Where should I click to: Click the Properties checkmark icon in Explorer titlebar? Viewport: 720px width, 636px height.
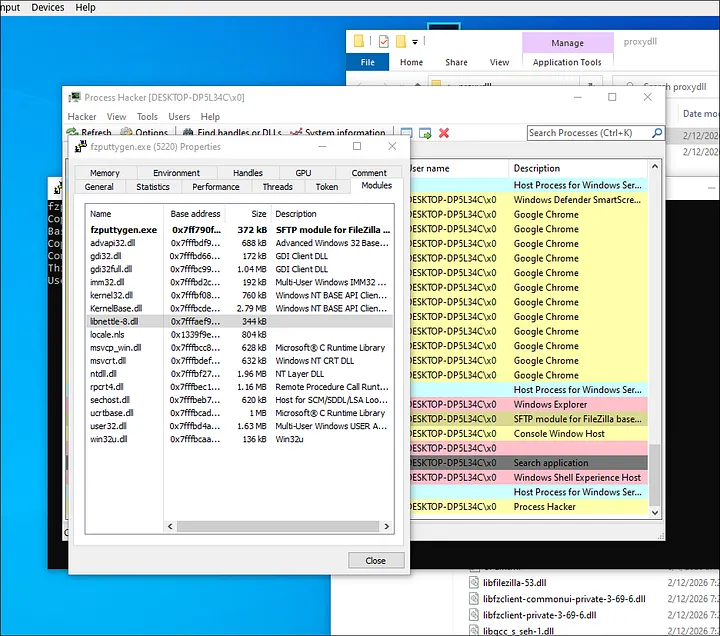[383, 41]
